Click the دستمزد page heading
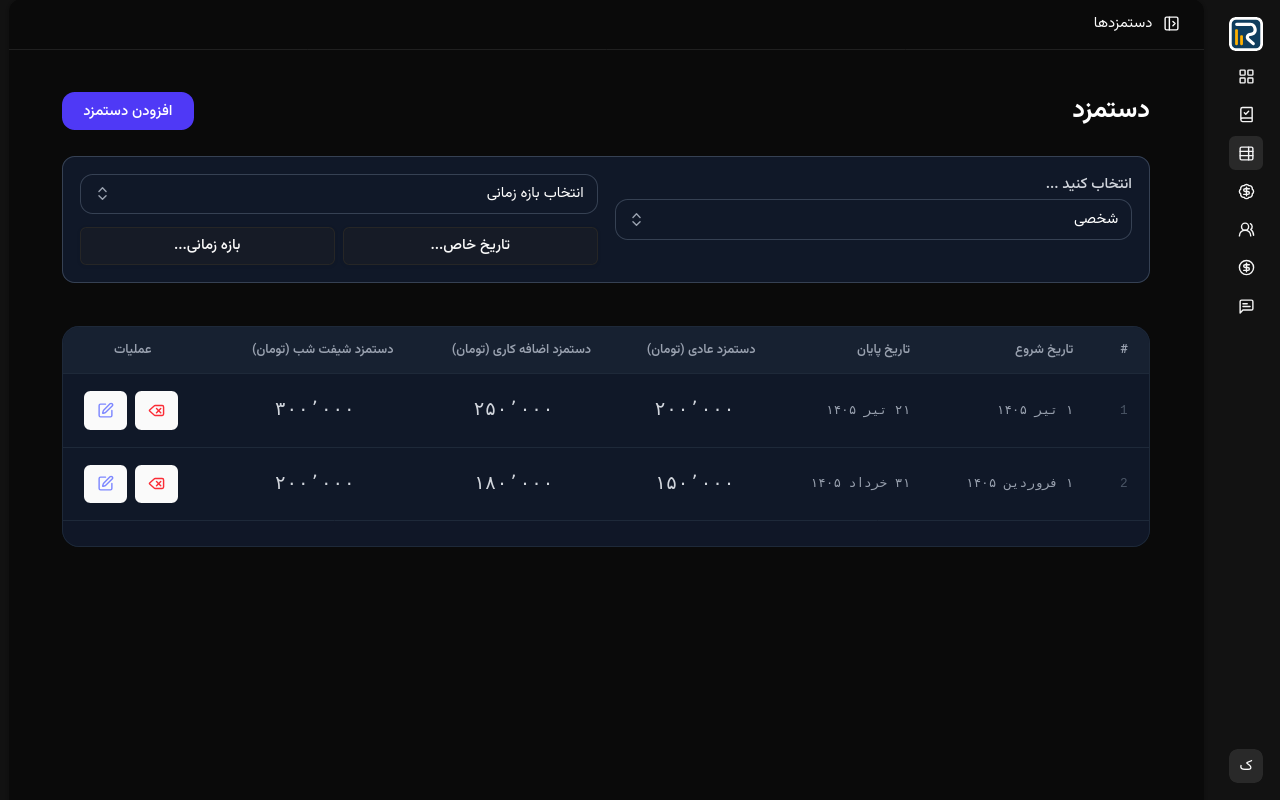 [1111, 110]
